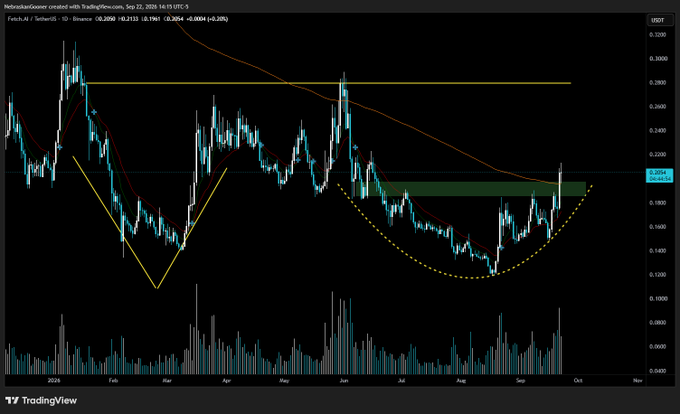Click the 2026 label on the time axis
The width and height of the screenshot is (680, 414).
click(54, 381)
